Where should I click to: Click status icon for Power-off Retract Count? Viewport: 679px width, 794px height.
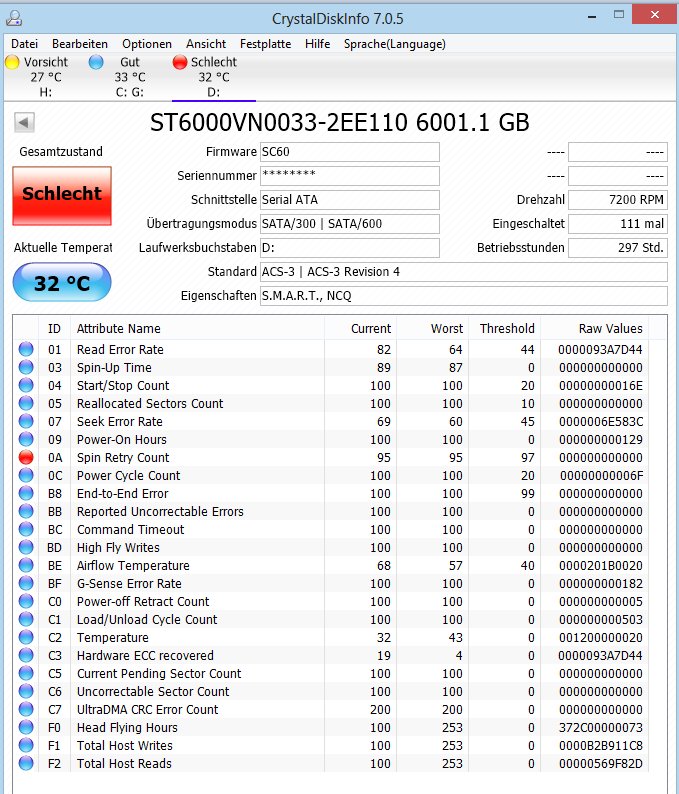26,601
